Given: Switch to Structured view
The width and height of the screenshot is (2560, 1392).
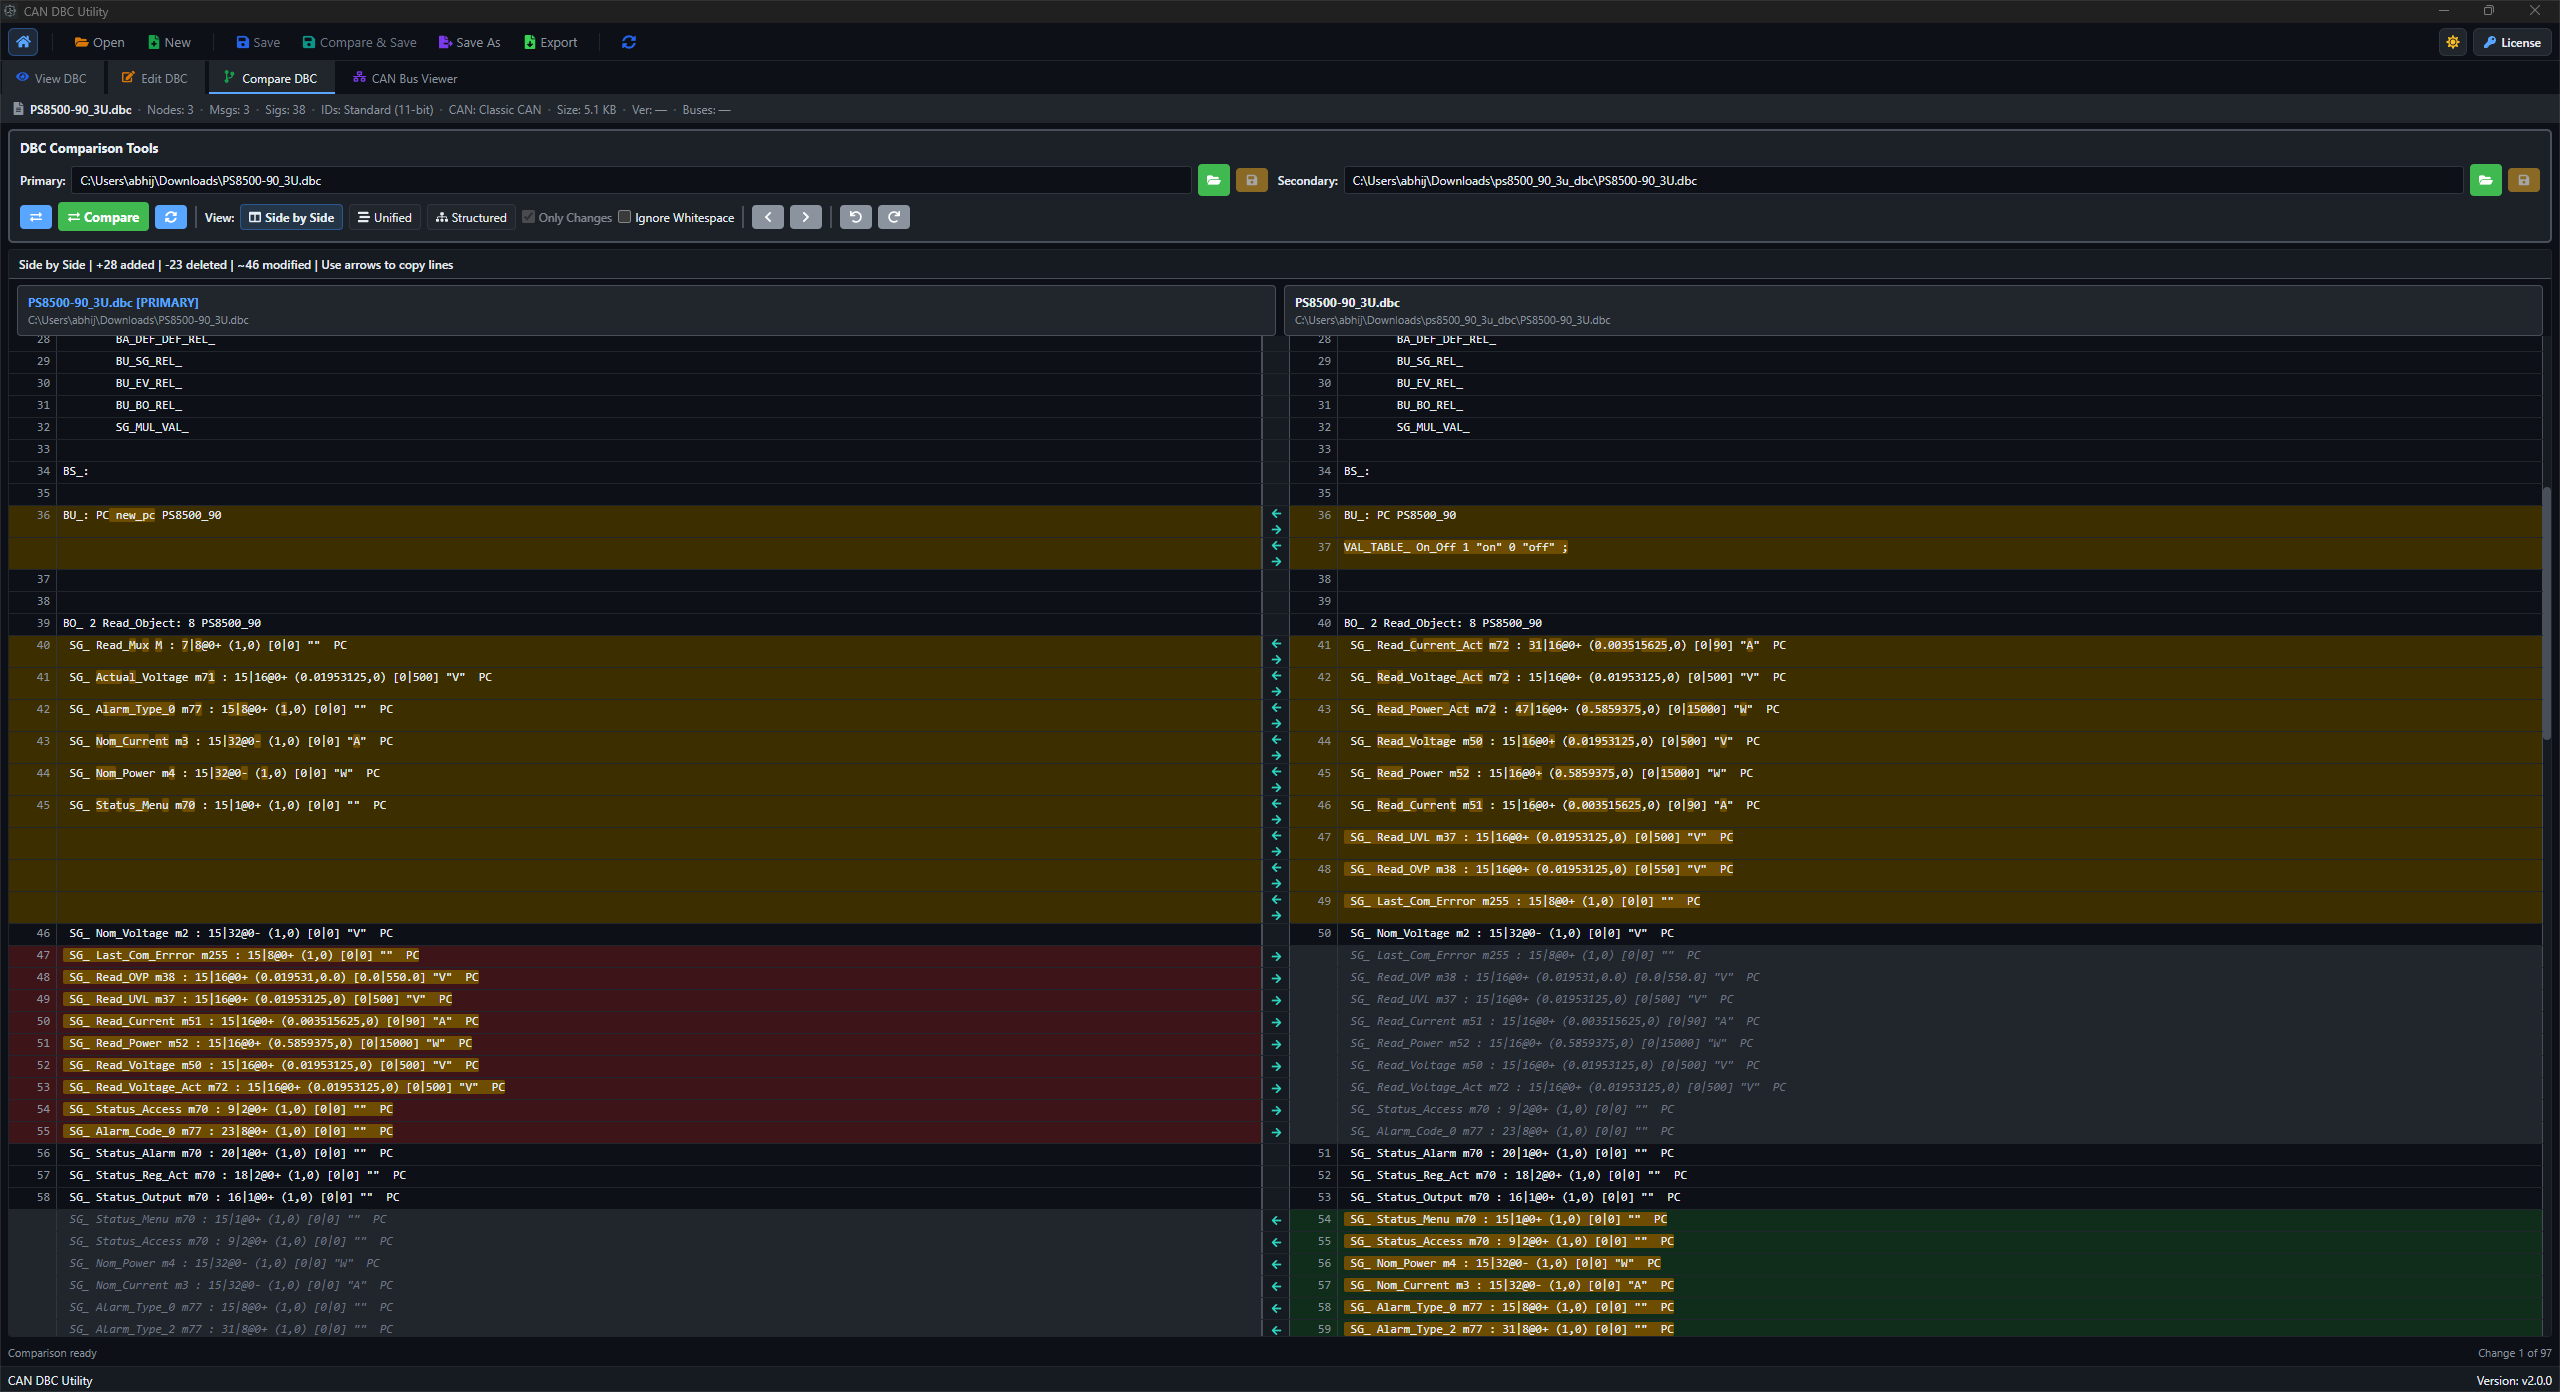Looking at the screenshot, I should coord(471,217).
